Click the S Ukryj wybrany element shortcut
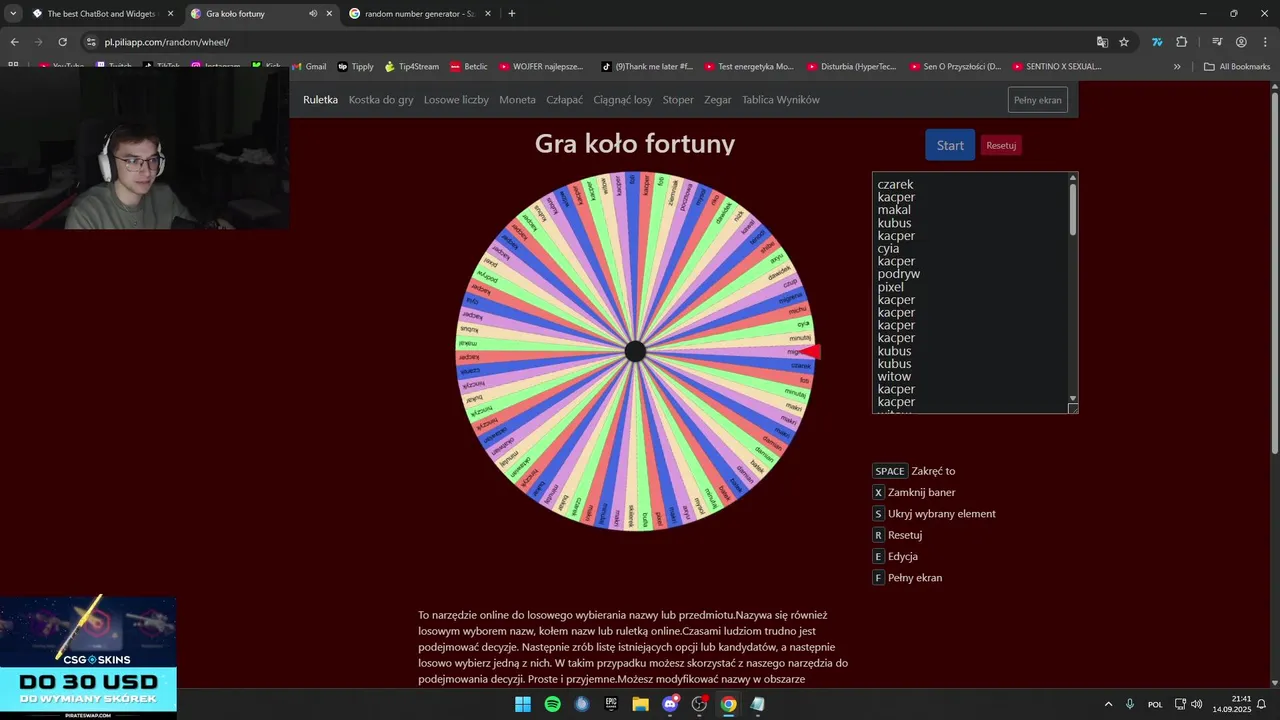Image resolution: width=1280 pixels, height=720 pixels. click(x=934, y=514)
